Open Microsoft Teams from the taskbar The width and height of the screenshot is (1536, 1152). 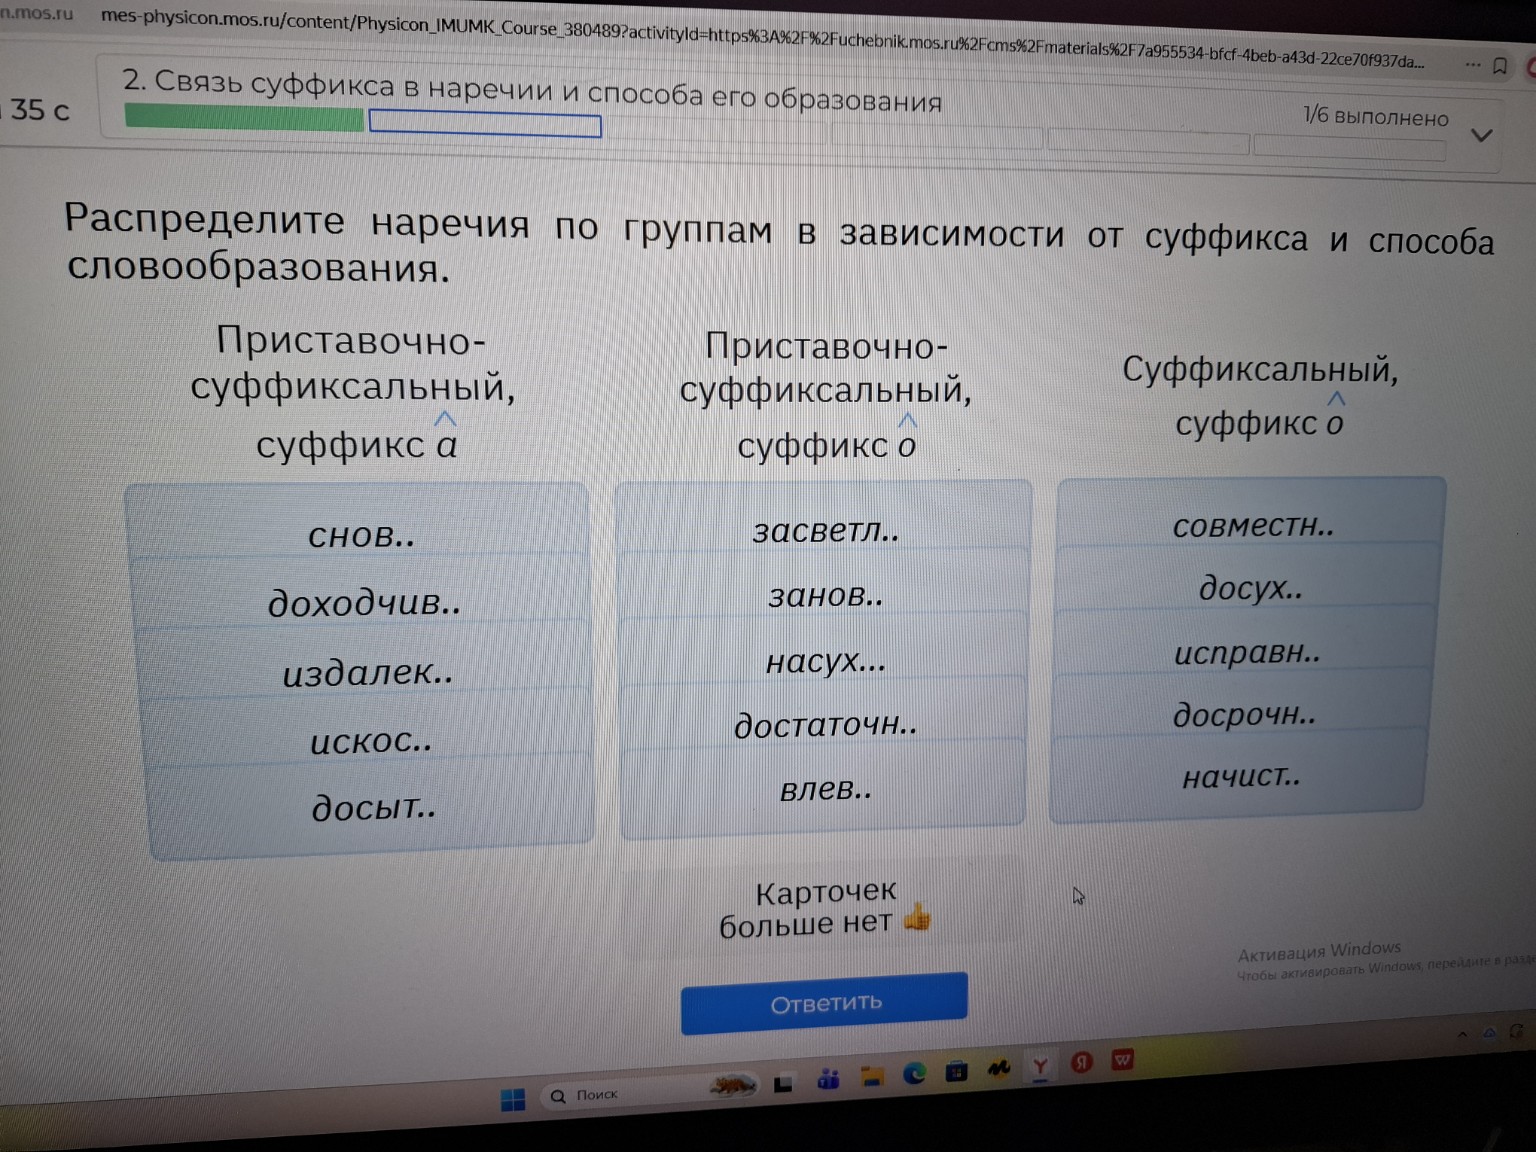(x=827, y=1077)
